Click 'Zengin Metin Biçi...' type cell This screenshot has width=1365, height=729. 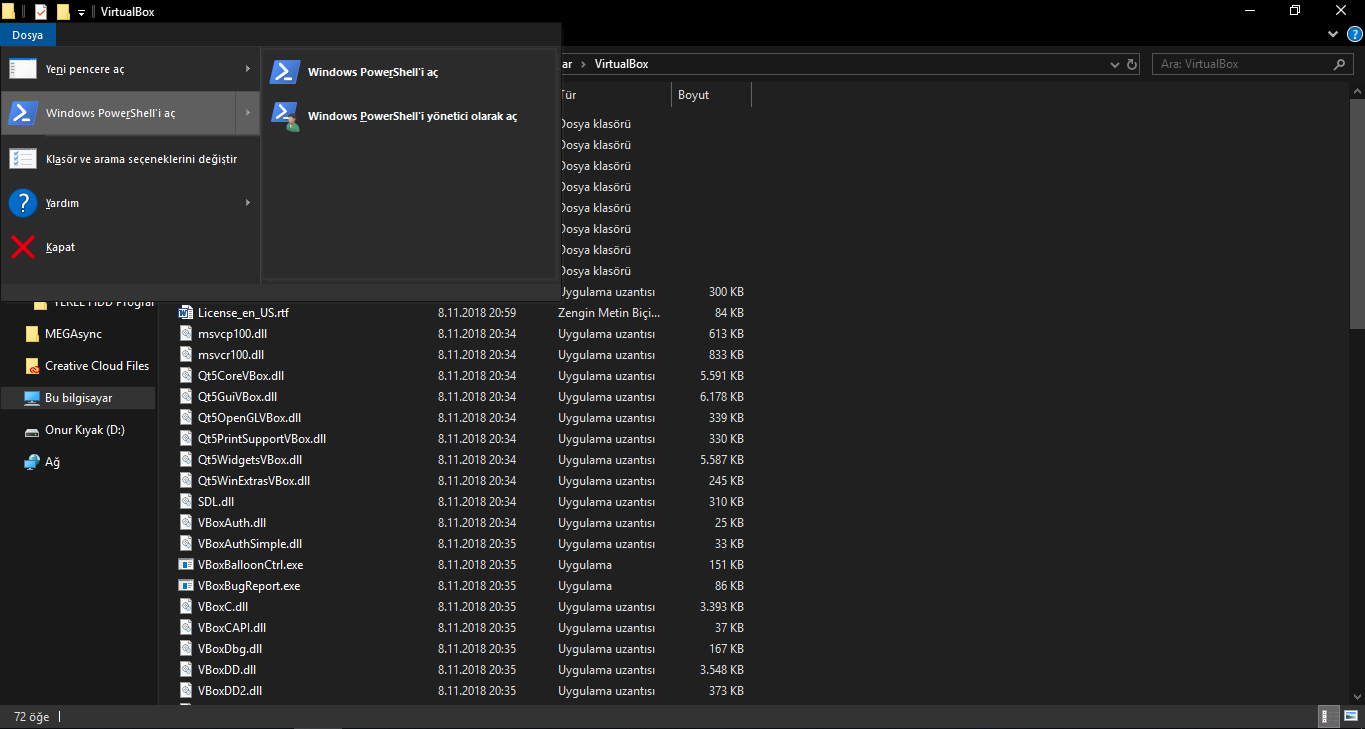pos(609,313)
